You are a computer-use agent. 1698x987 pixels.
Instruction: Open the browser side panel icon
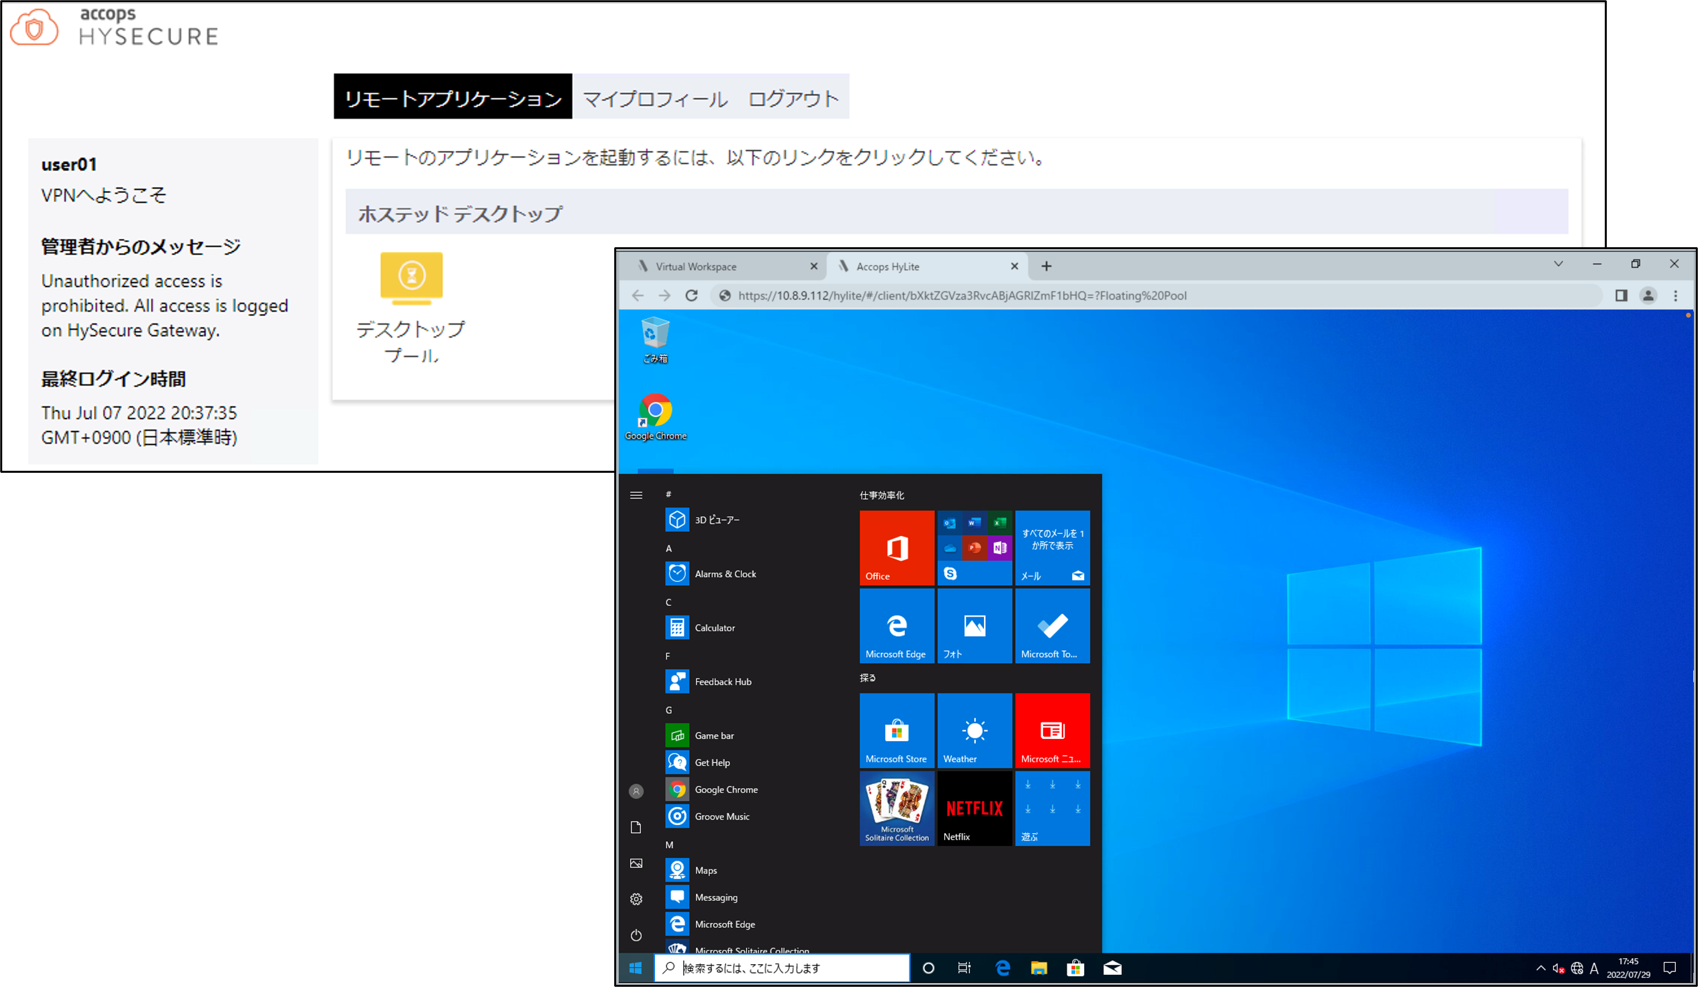pyautogui.click(x=1621, y=296)
